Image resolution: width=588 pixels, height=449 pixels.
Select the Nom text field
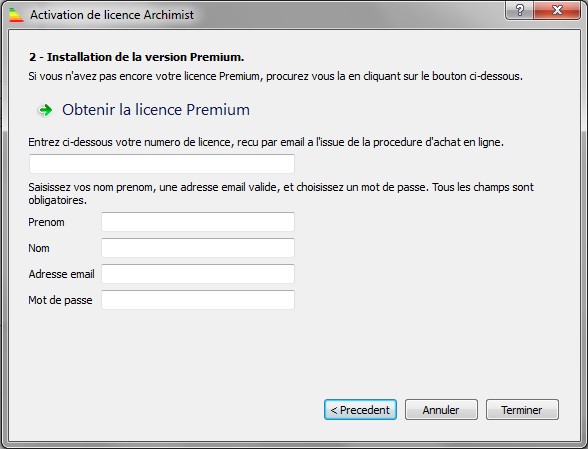(198, 248)
